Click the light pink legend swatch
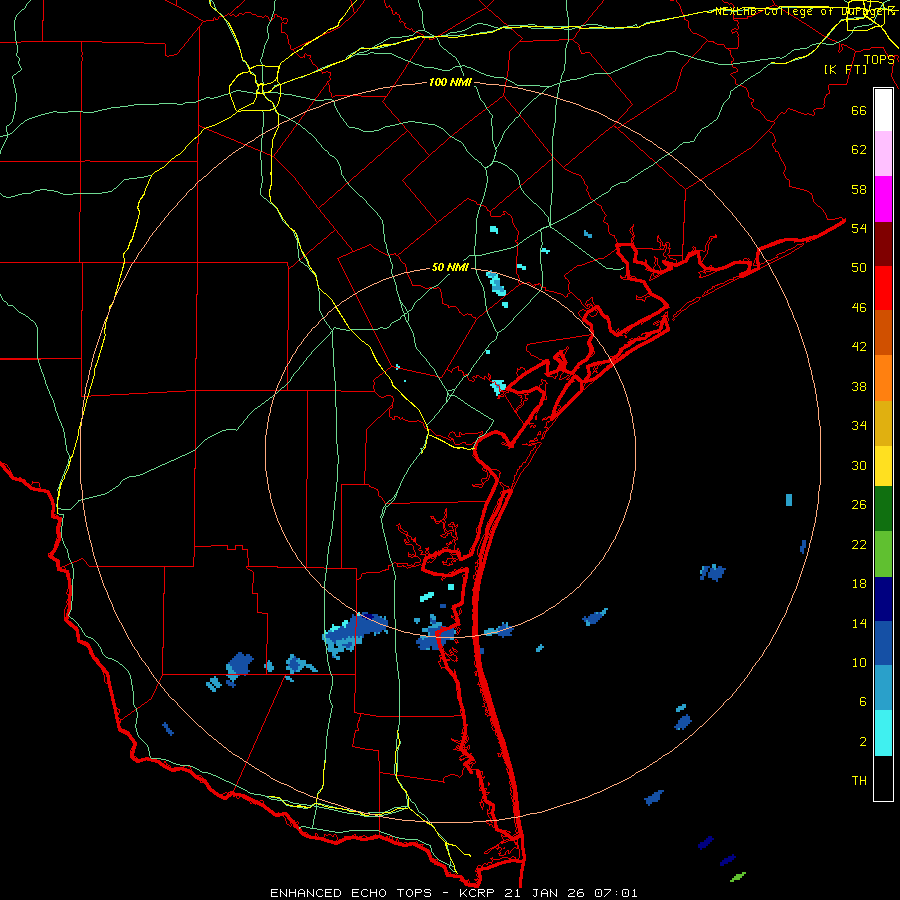This screenshot has width=900, height=900. (883, 154)
